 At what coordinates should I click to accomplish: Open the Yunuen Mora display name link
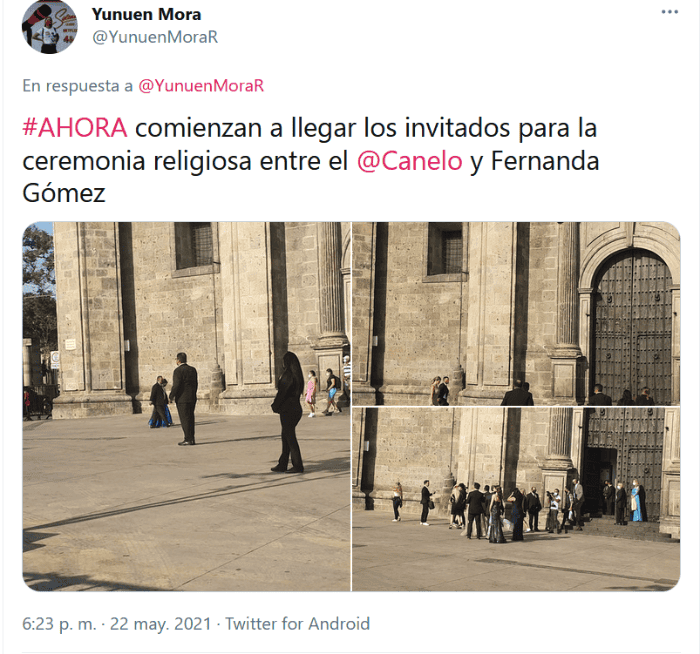(146, 14)
